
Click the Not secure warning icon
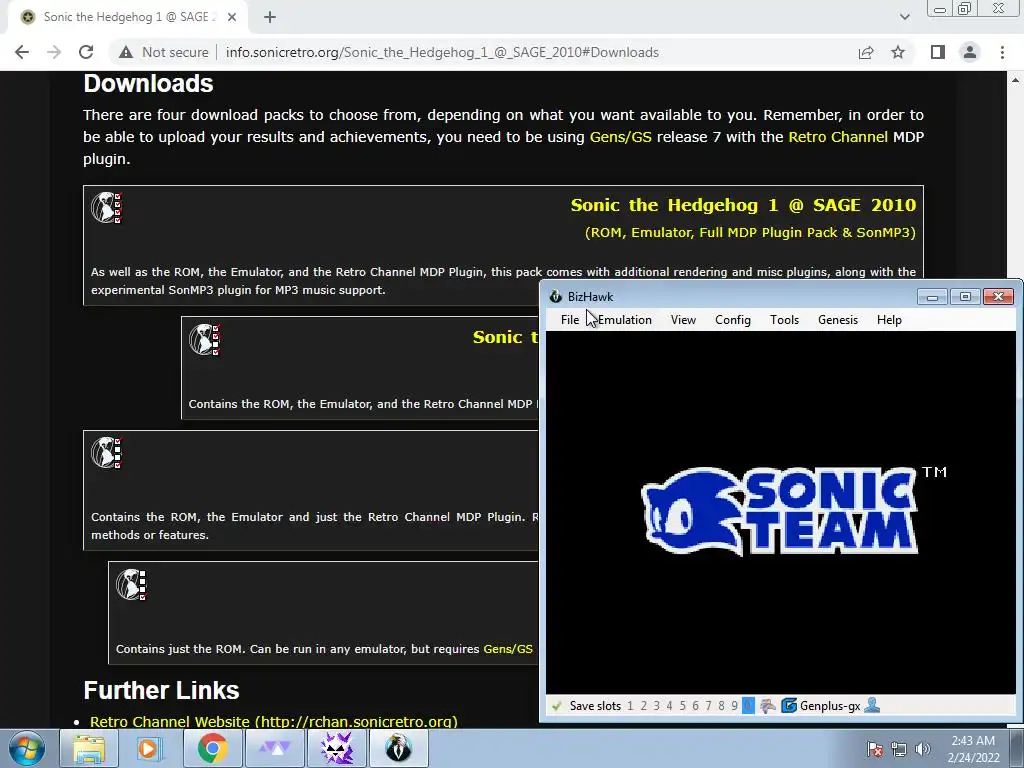pyautogui.click(x=126, y=52)
